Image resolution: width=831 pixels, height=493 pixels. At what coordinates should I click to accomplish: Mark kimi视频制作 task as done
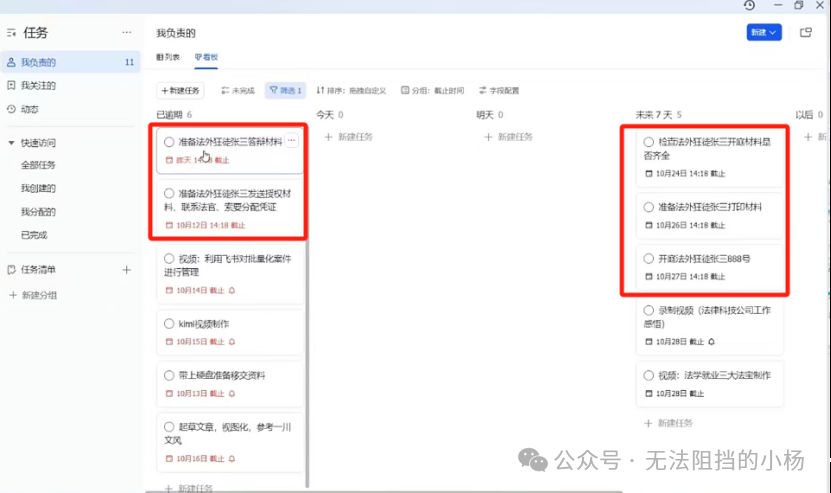point(169,324)
